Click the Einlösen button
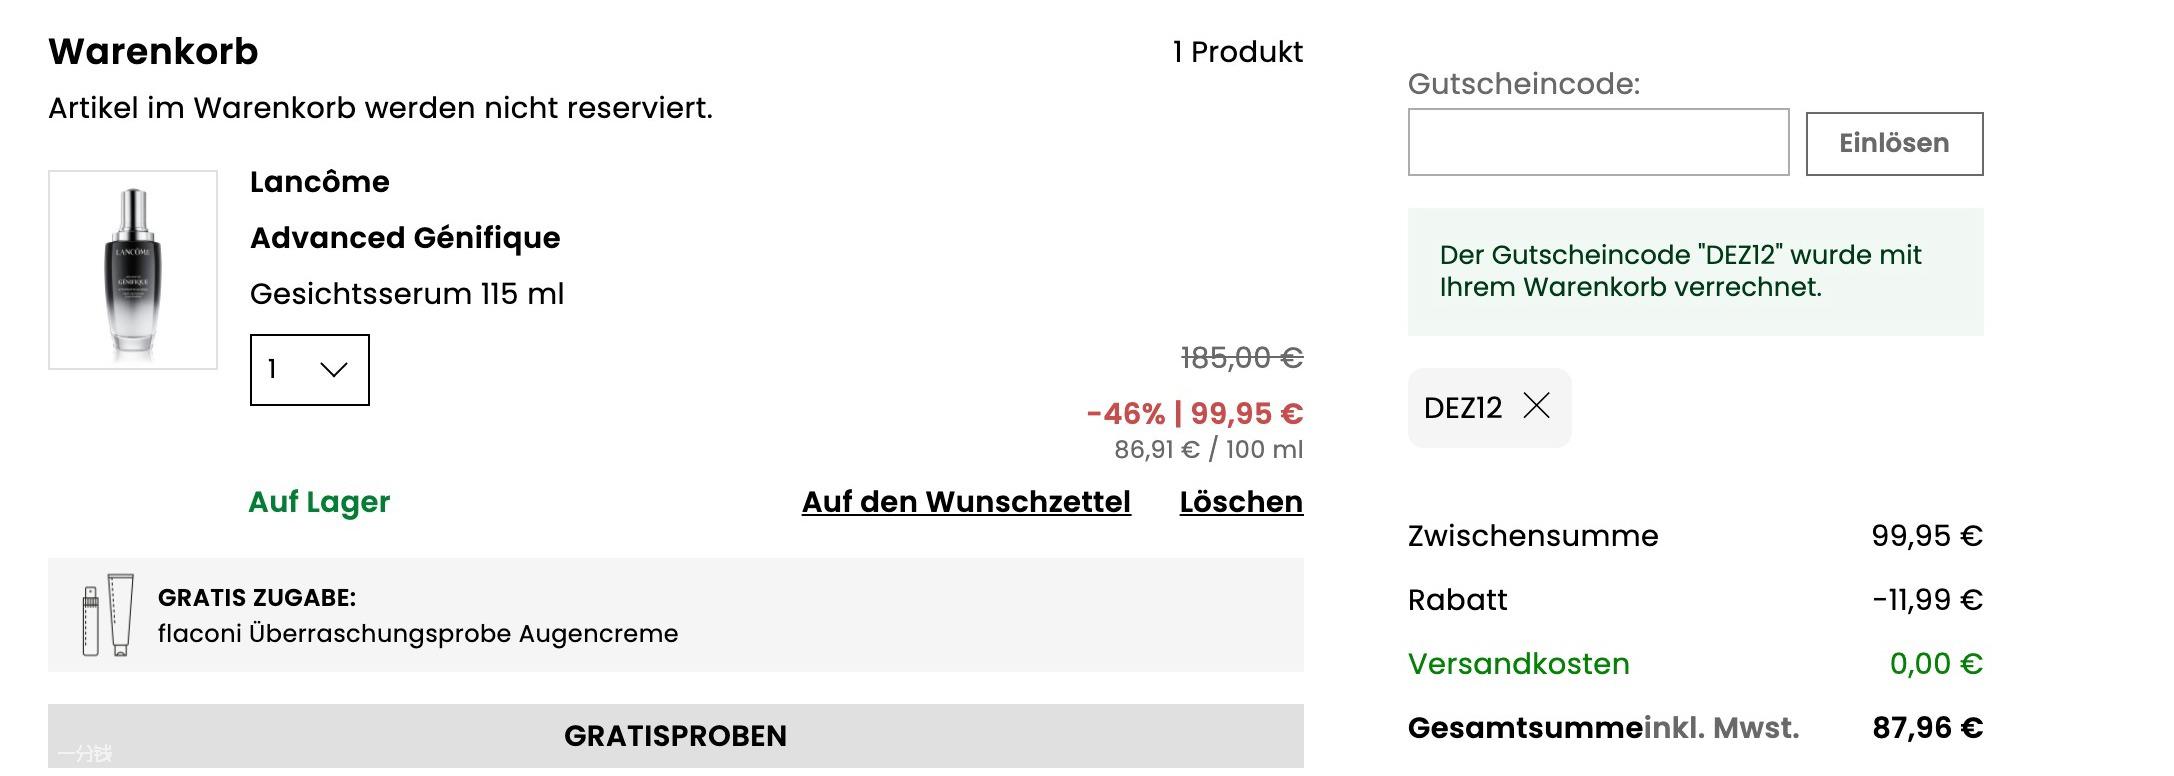Screen dimensions: 2174x776 pyautogui.click(x=1894, y=144)
